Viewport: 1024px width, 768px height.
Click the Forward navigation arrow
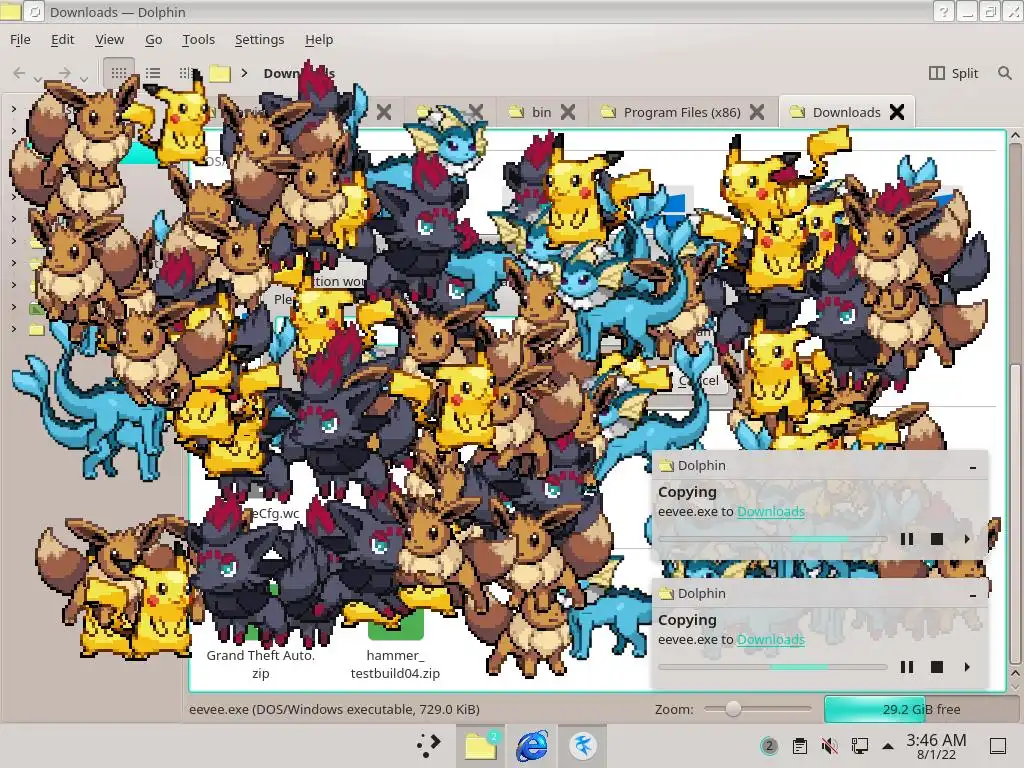click(x=64, y=73)
